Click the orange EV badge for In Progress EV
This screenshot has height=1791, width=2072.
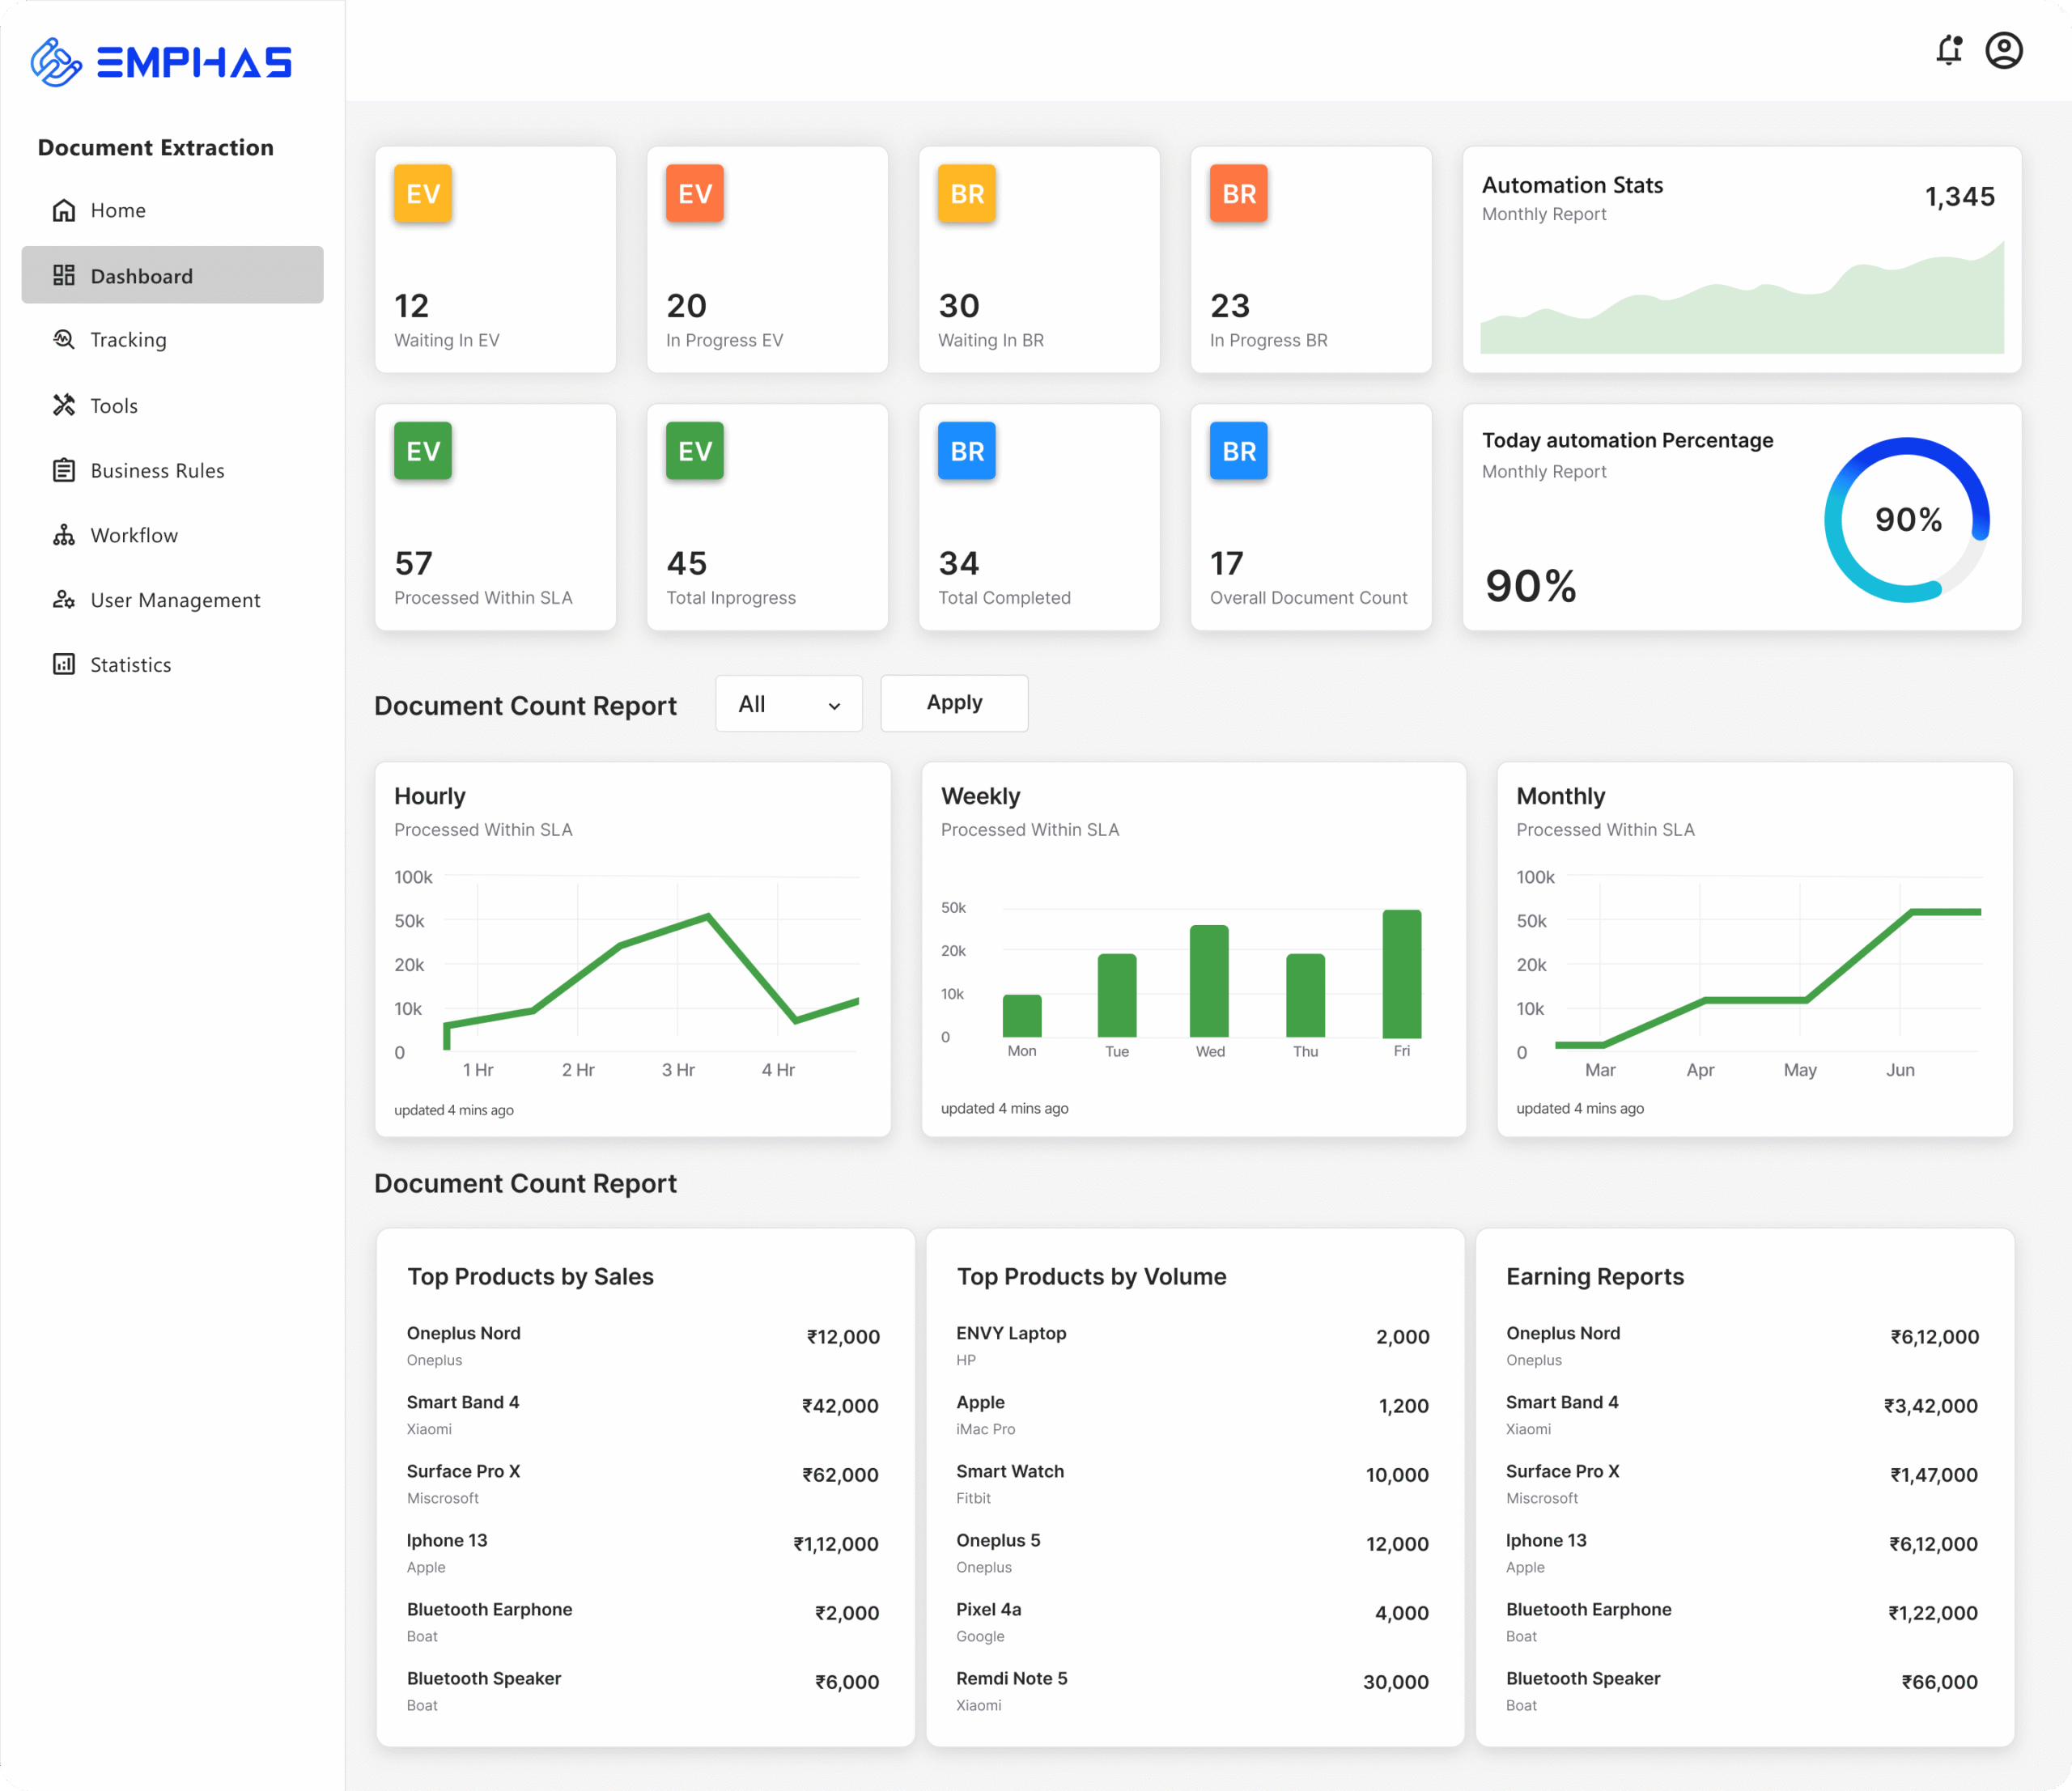[x=695, y=193]
